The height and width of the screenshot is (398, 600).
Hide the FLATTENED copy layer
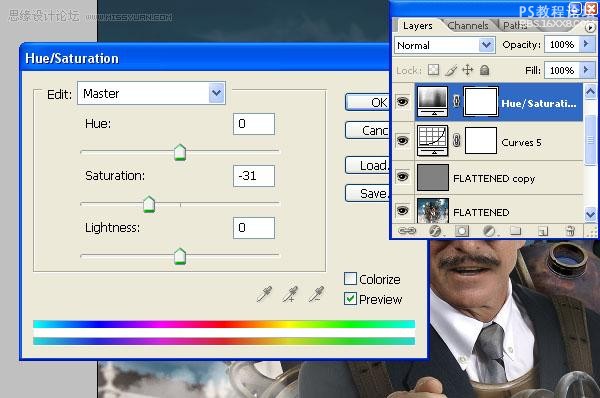pos(403,177)
